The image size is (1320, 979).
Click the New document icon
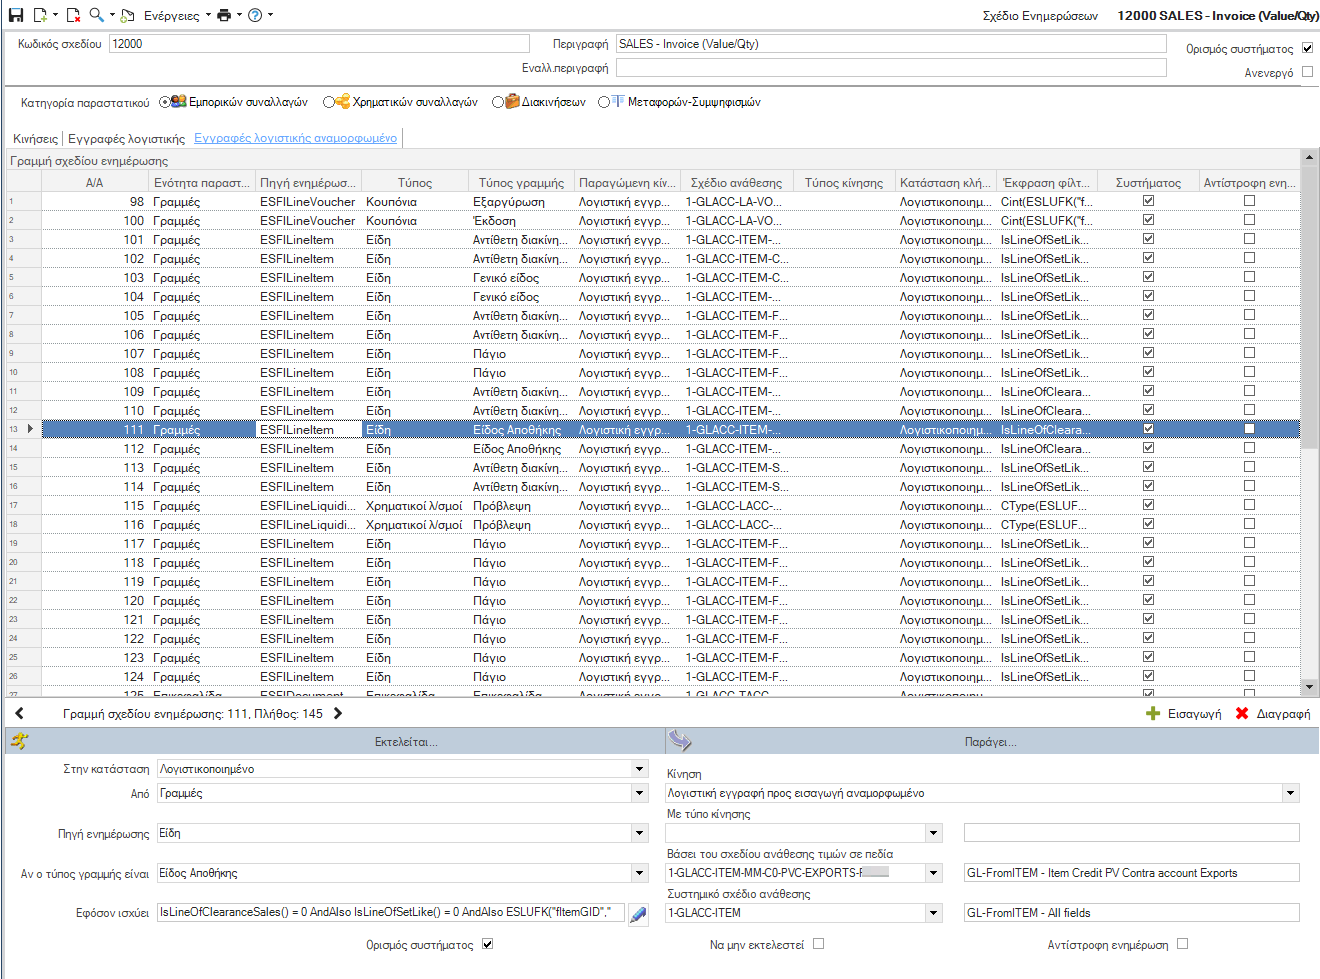tap(41, 15)
